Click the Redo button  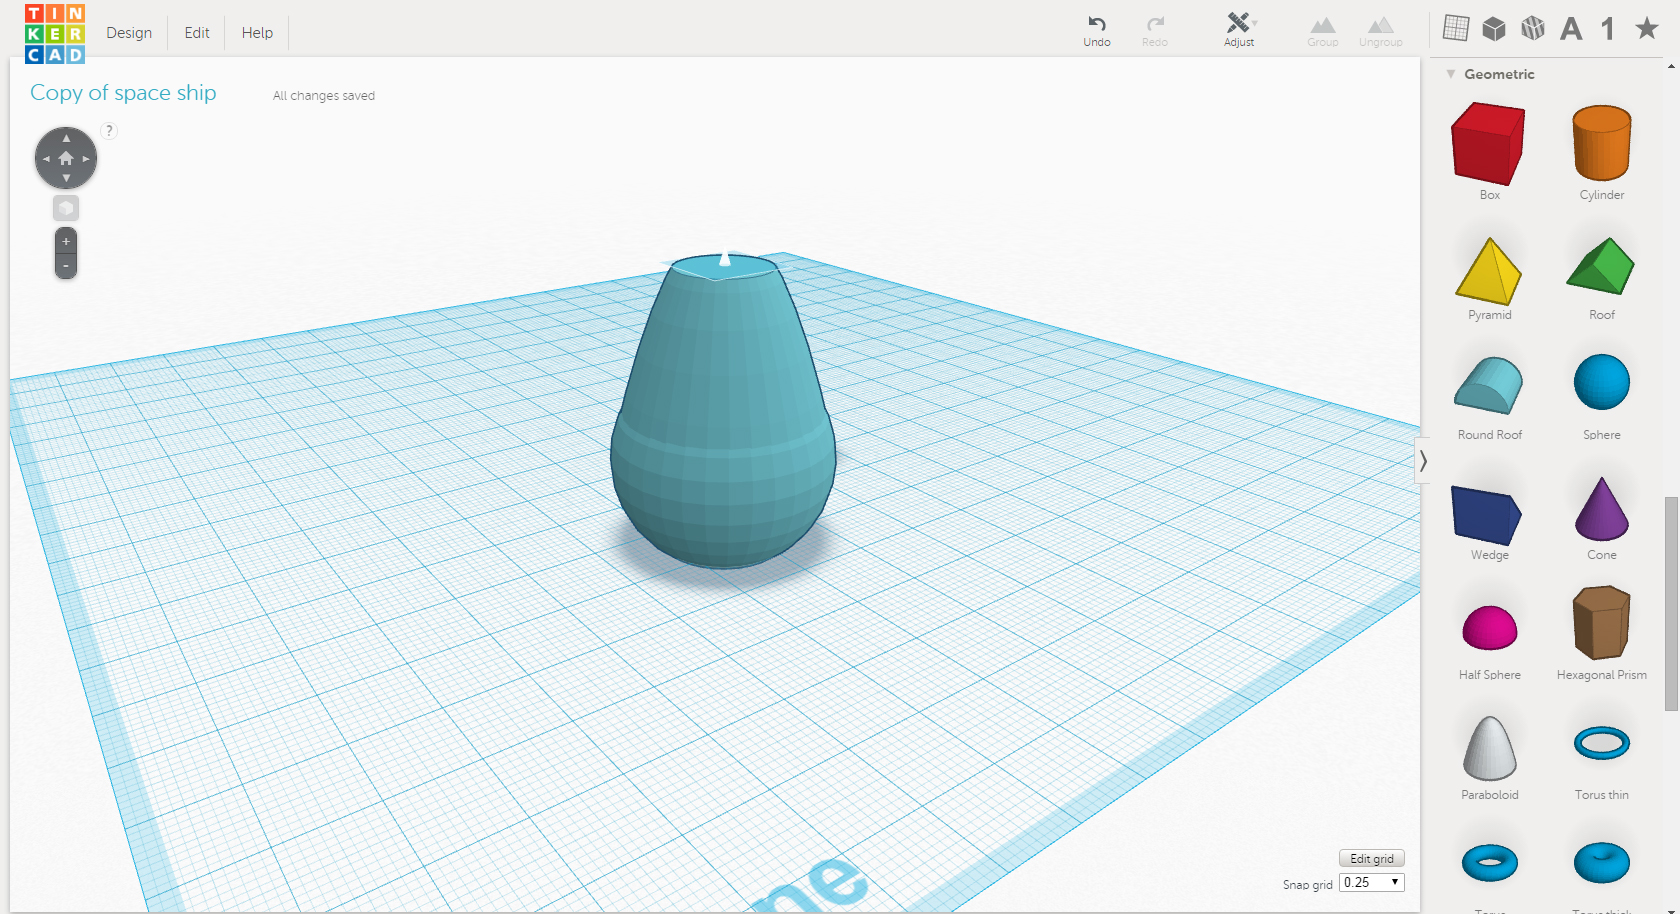1155,30
